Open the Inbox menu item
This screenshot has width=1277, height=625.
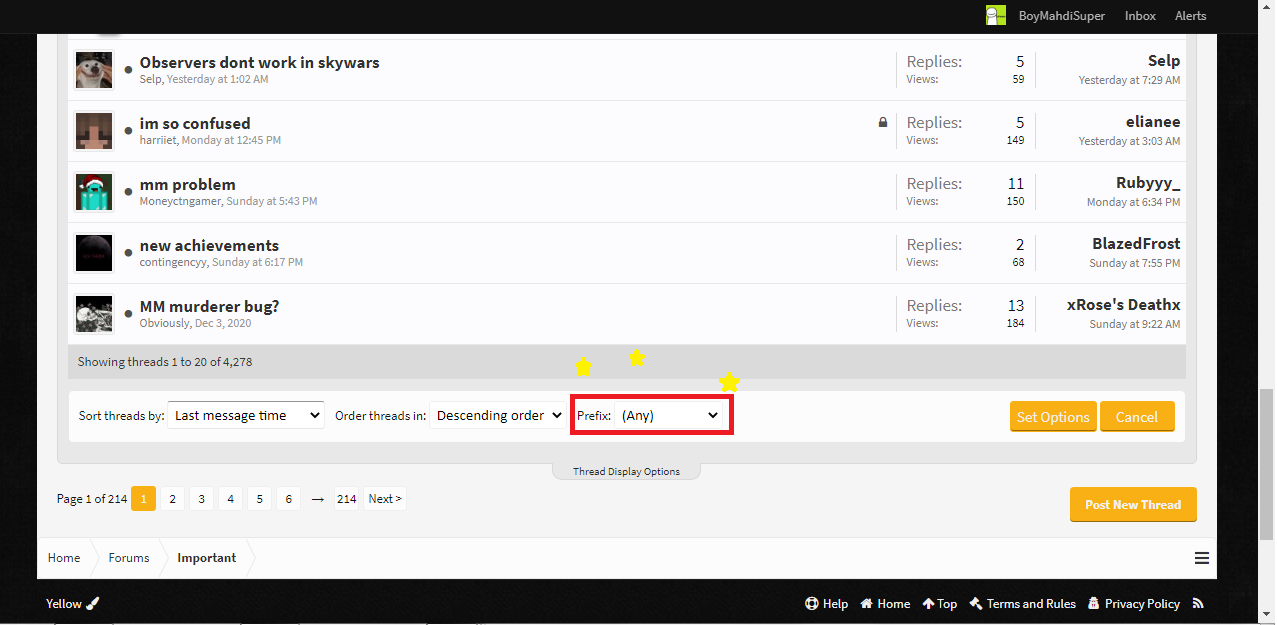click(x=1140, y=15)
